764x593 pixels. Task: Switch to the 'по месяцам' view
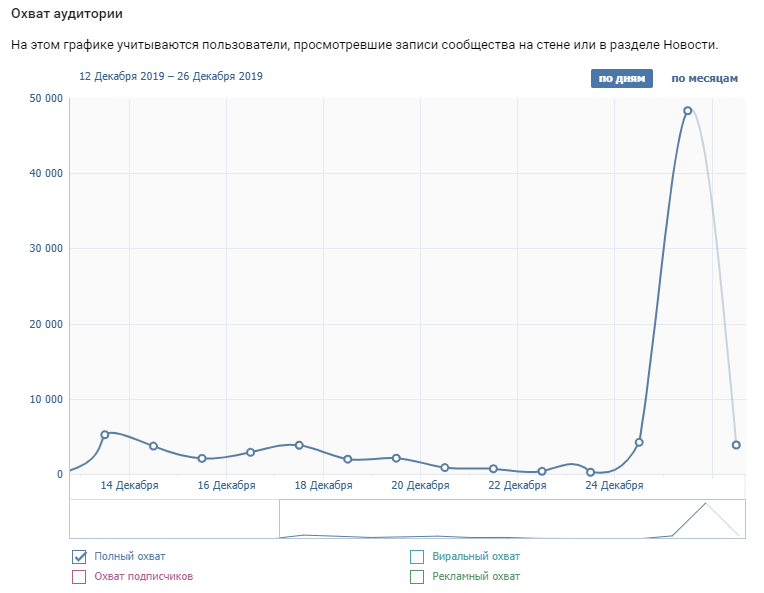pyautogui.click(x=704, y=79)
